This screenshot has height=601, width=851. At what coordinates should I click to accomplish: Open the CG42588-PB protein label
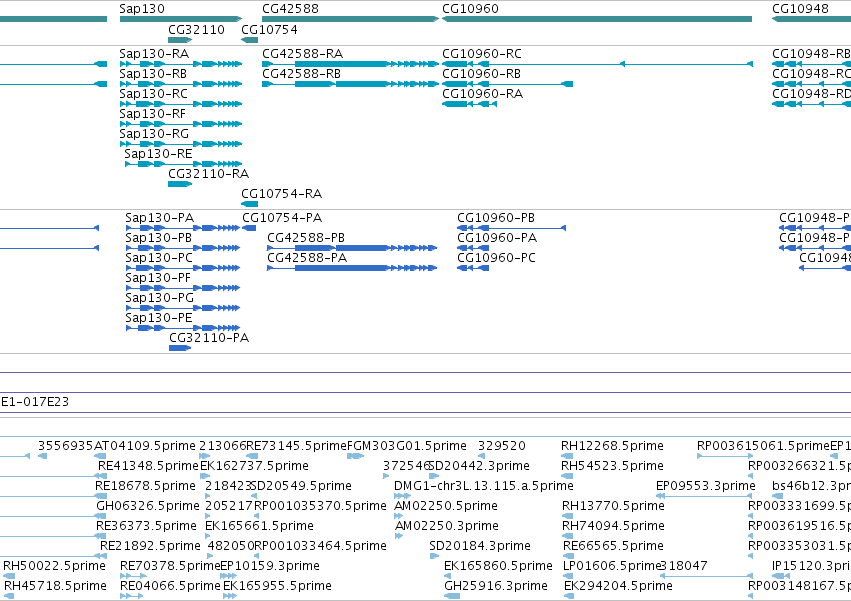306,238
